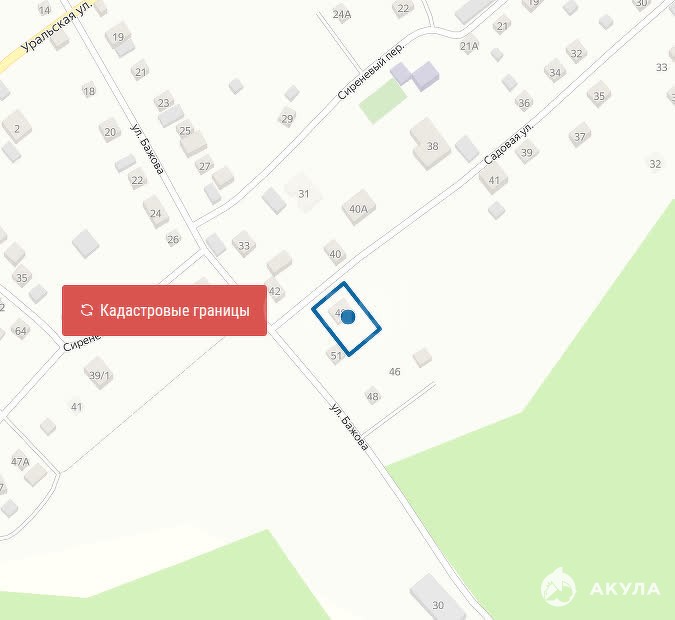The width and height of the screenshot is (675, 620).
Task: Select the building numbered 40А
Action: pos(359,208)
